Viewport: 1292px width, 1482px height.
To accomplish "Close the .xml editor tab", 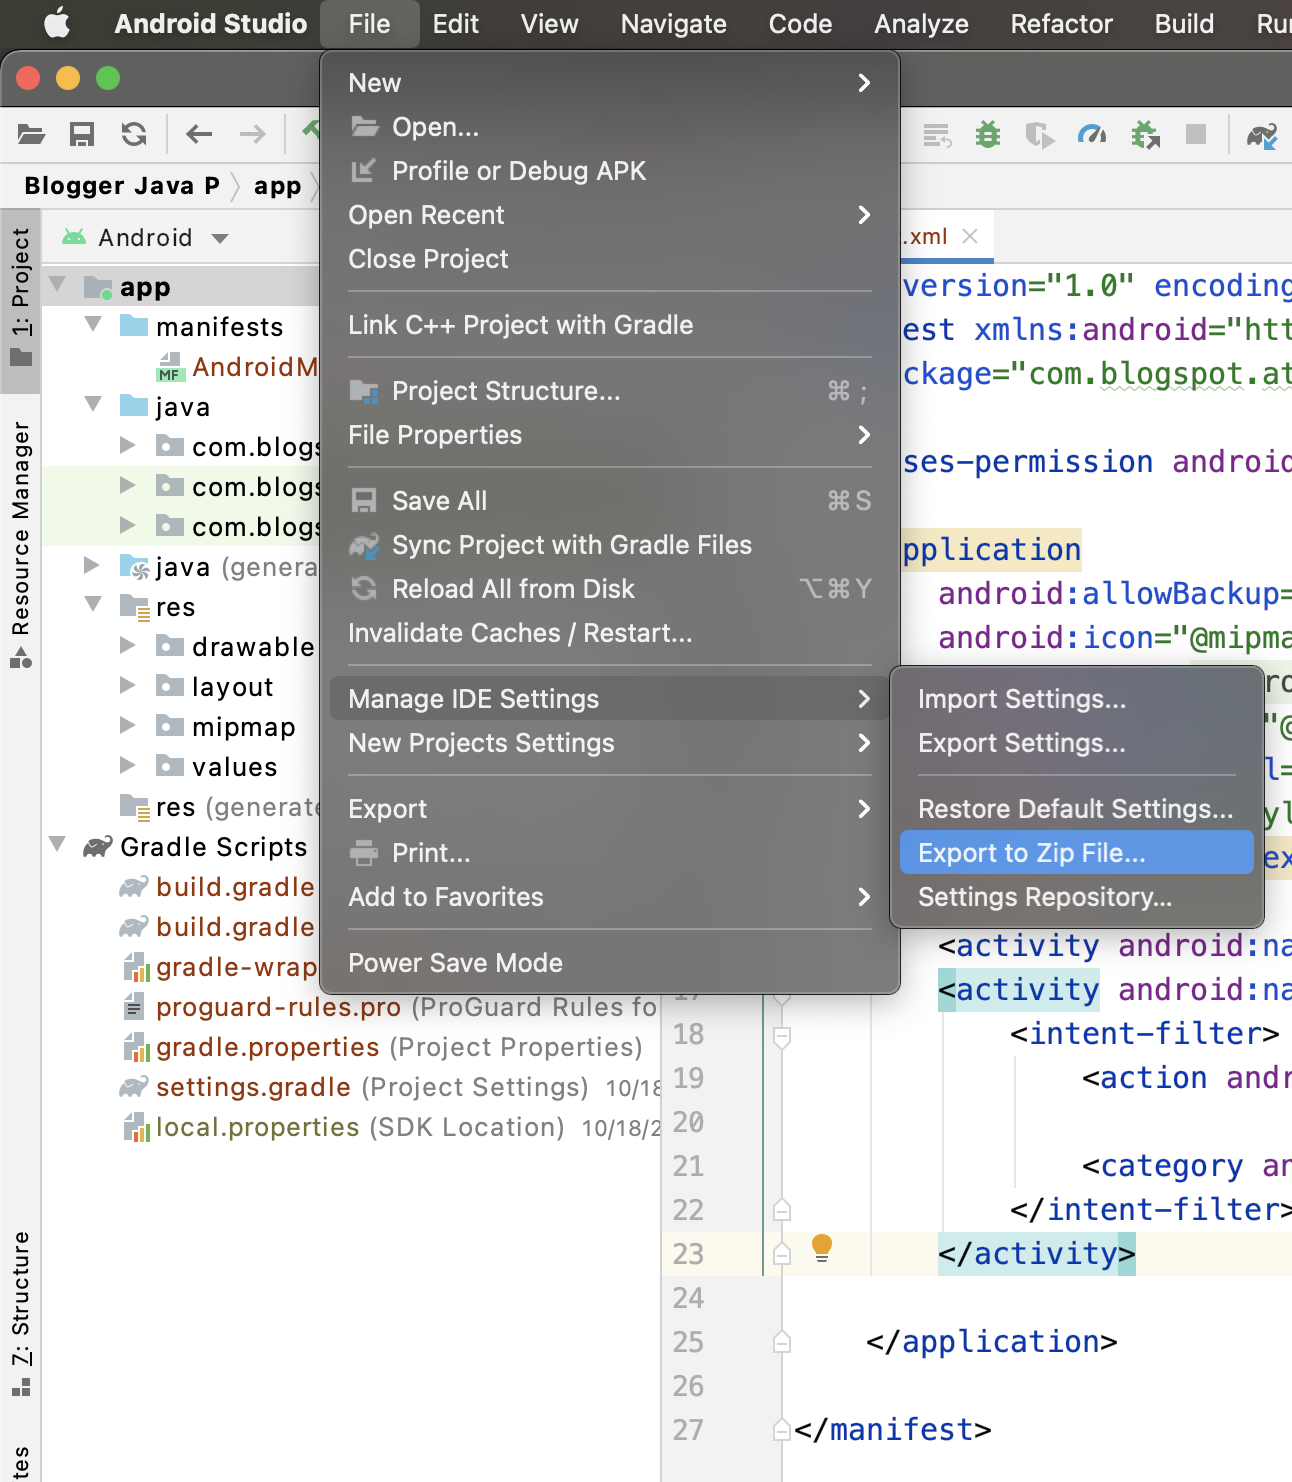I will click(x=969, y=236).
